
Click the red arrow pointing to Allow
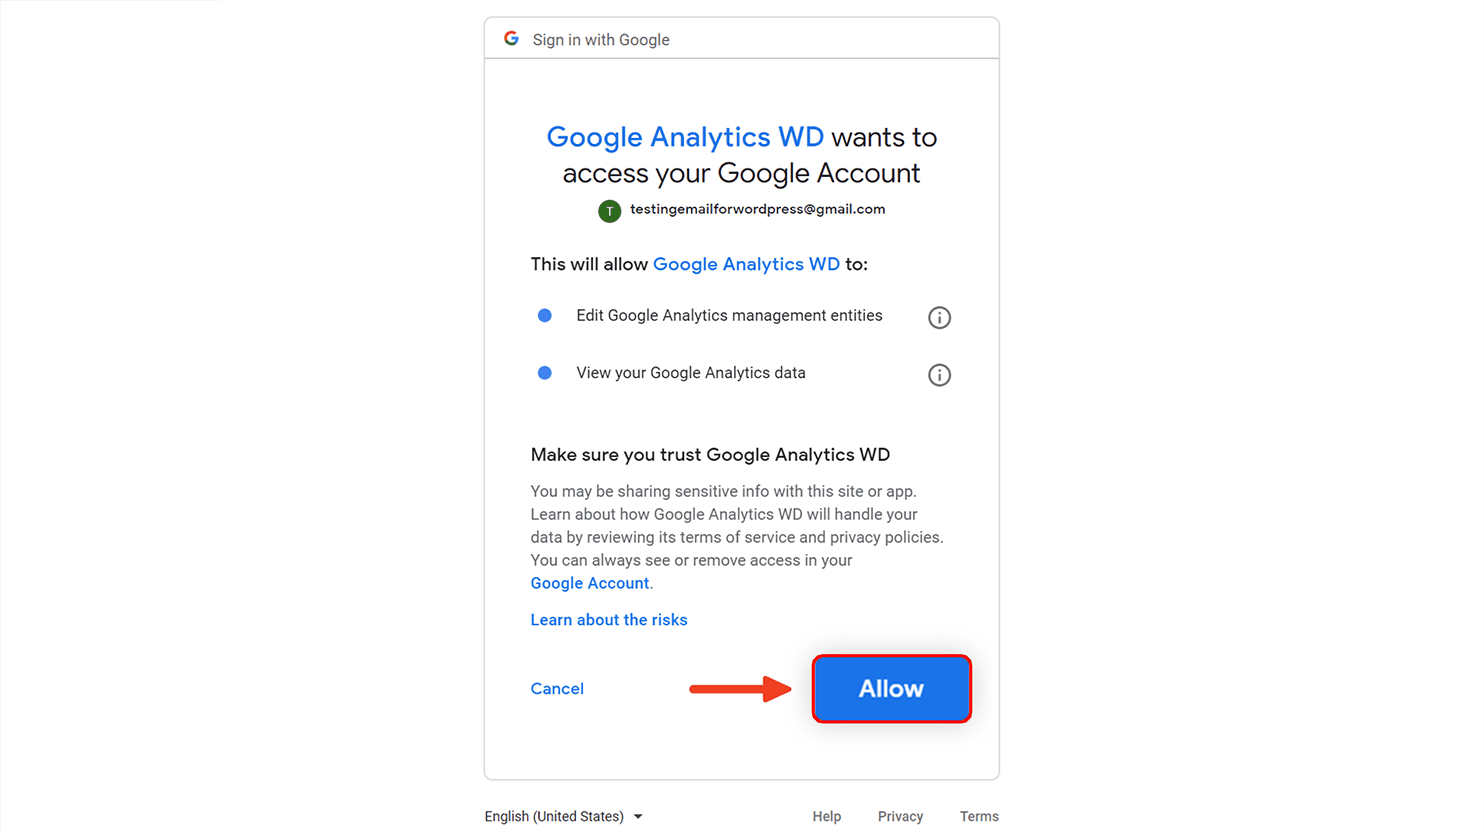pyautogui.click(x=740, y=688)
